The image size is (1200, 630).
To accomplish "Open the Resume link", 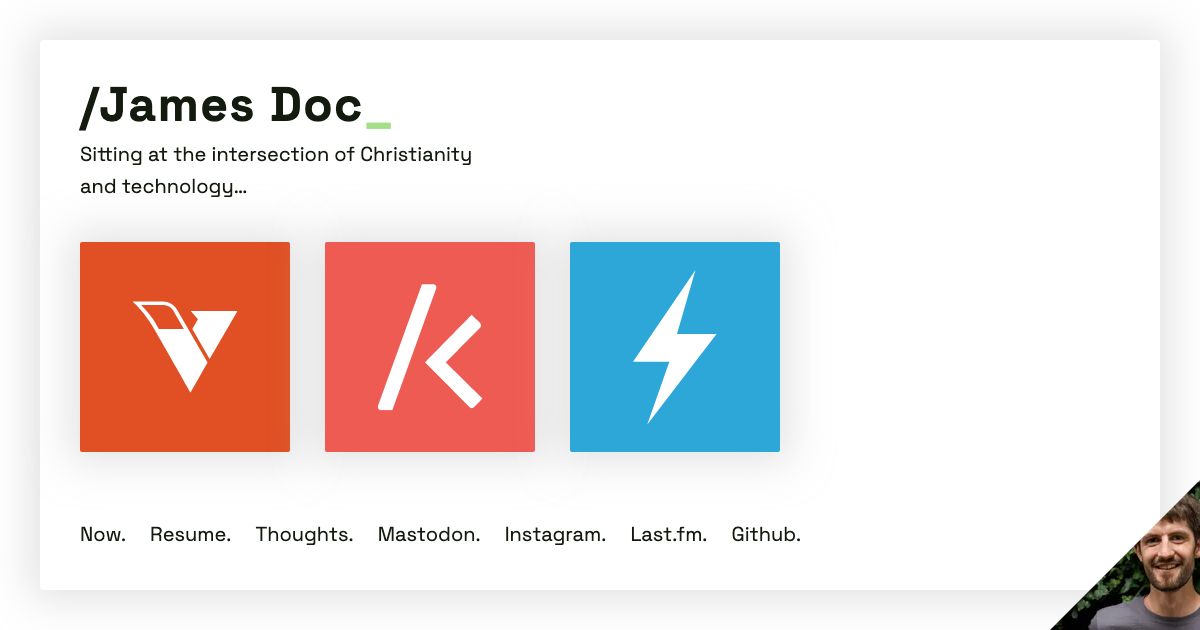I will (x=190, y=535).
